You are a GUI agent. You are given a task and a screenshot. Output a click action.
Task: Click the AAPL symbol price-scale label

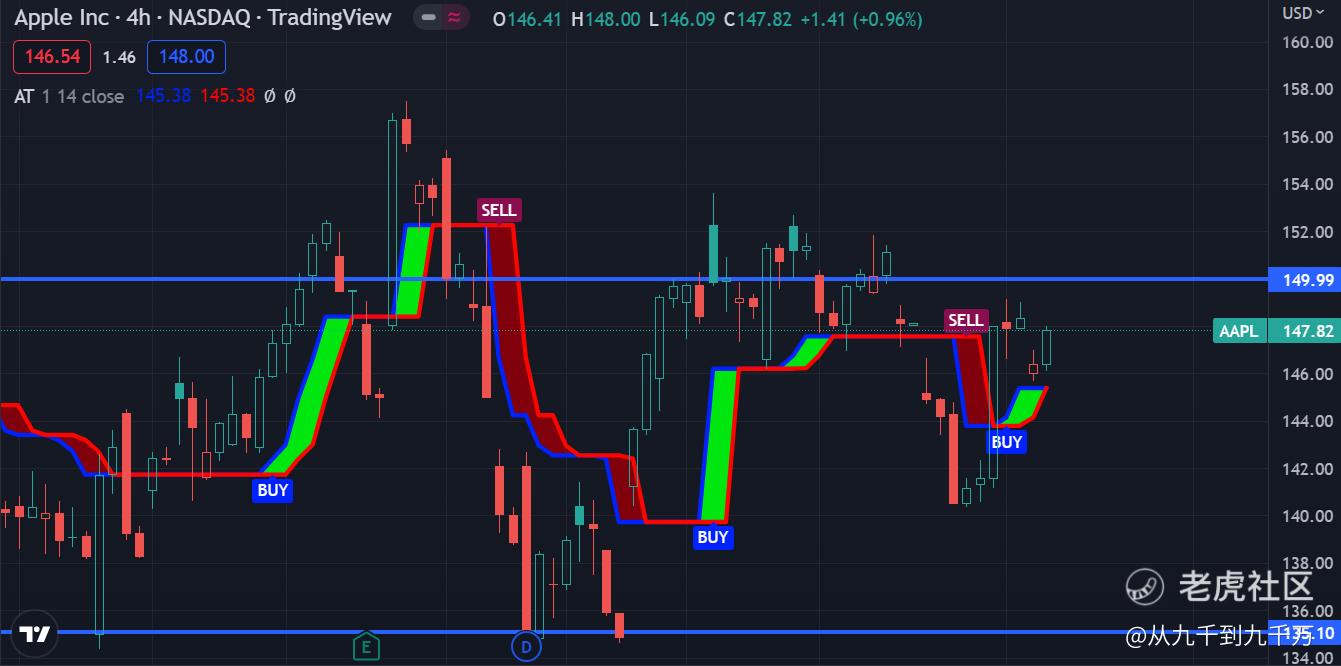[x=1240, y=331]
